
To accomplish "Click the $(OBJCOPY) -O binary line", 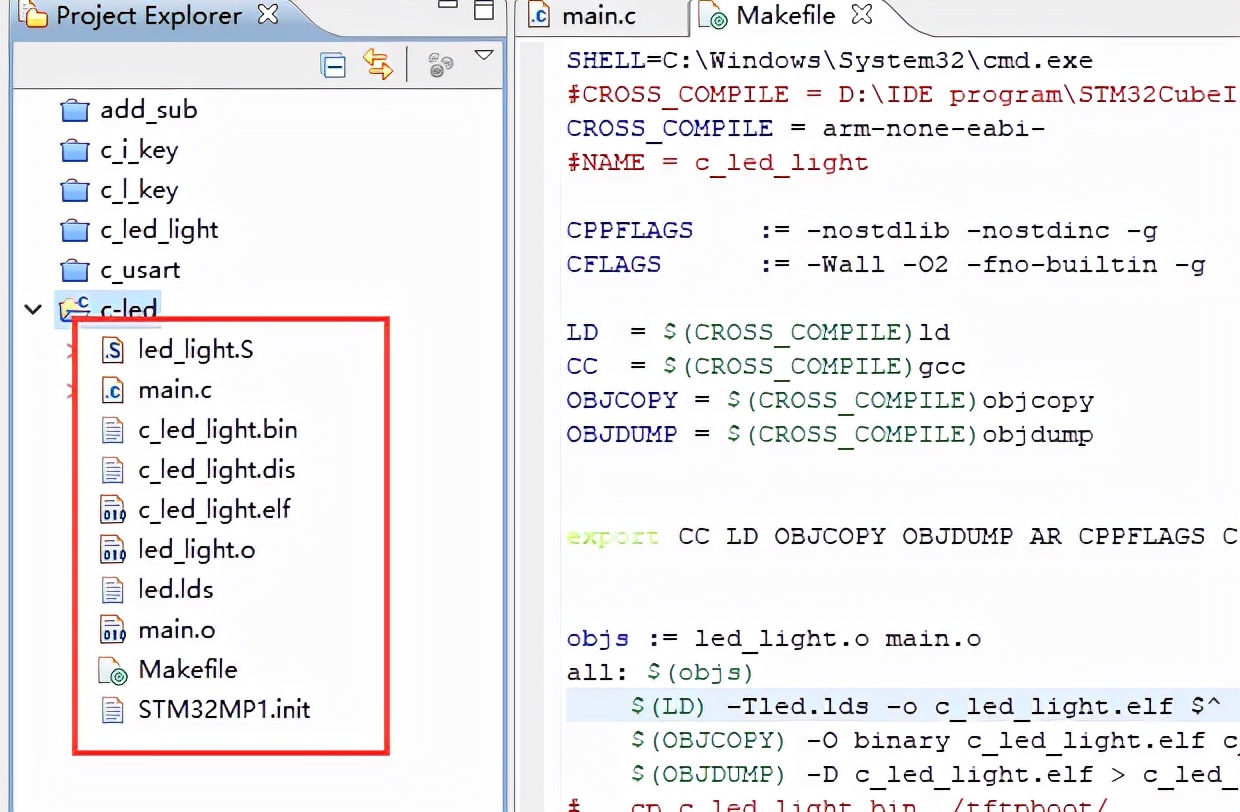I will [934, 740].
